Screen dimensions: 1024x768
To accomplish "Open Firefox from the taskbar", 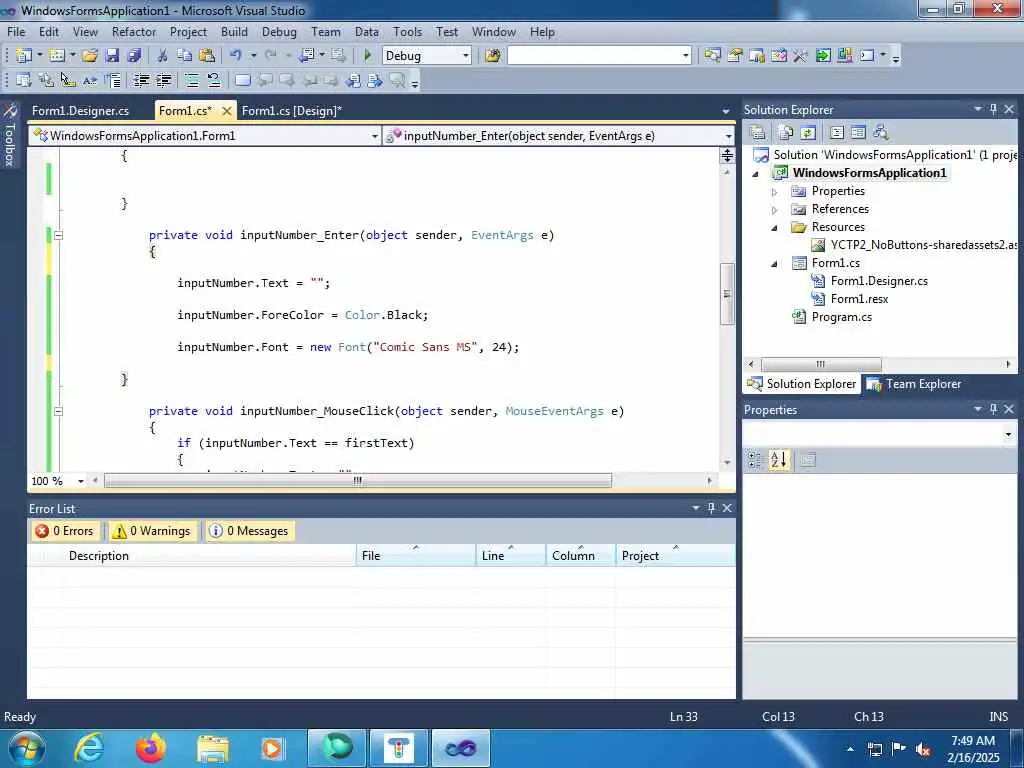I will tap(150, 748).
